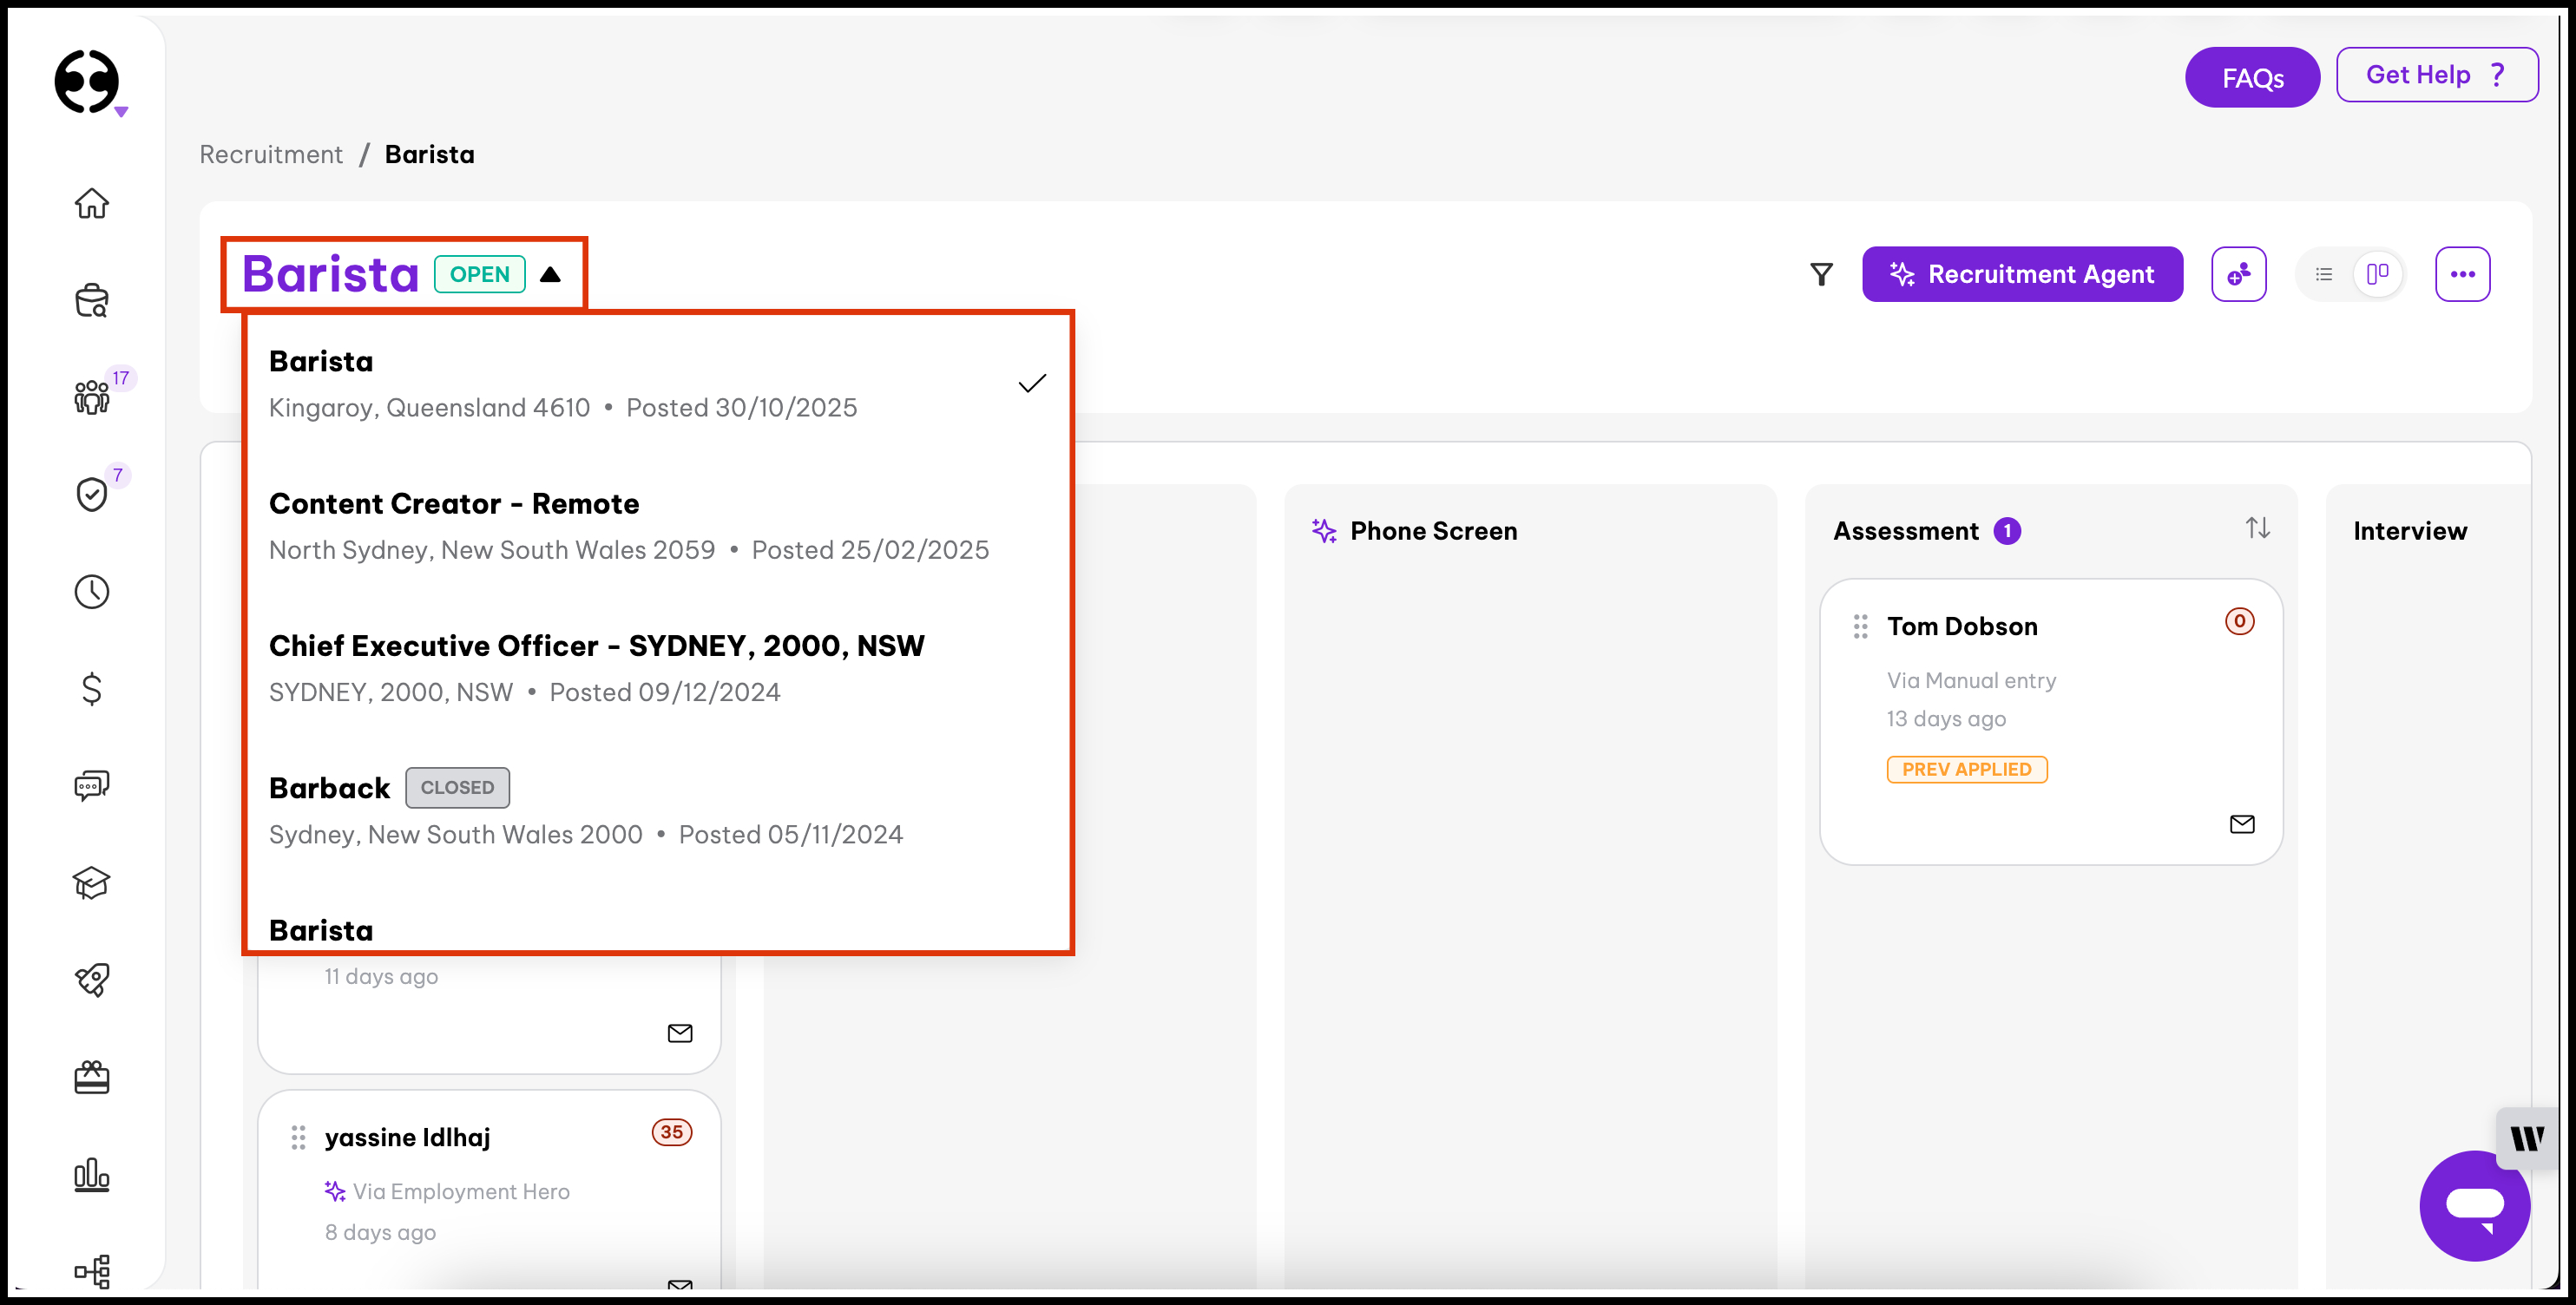The height and width of the screenshot is (1305, 2576).
Task: Expand the company logo switcher arrow
Action: [121, 112]
